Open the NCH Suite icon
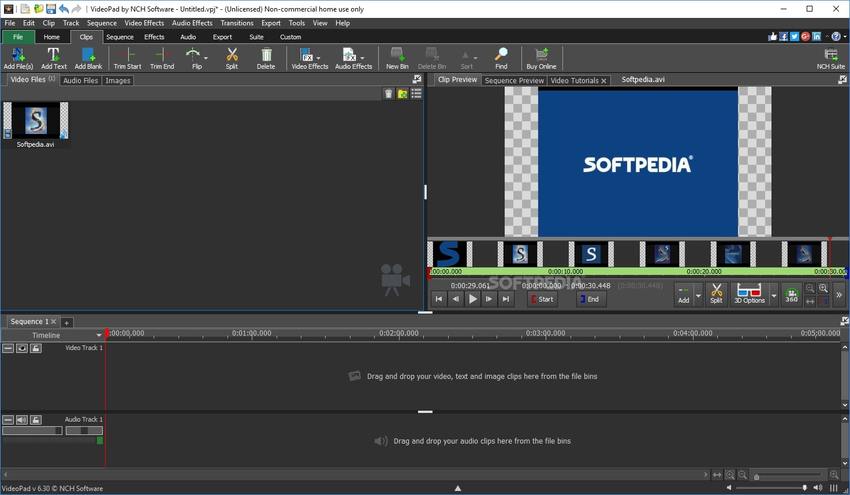 [830, 58]
